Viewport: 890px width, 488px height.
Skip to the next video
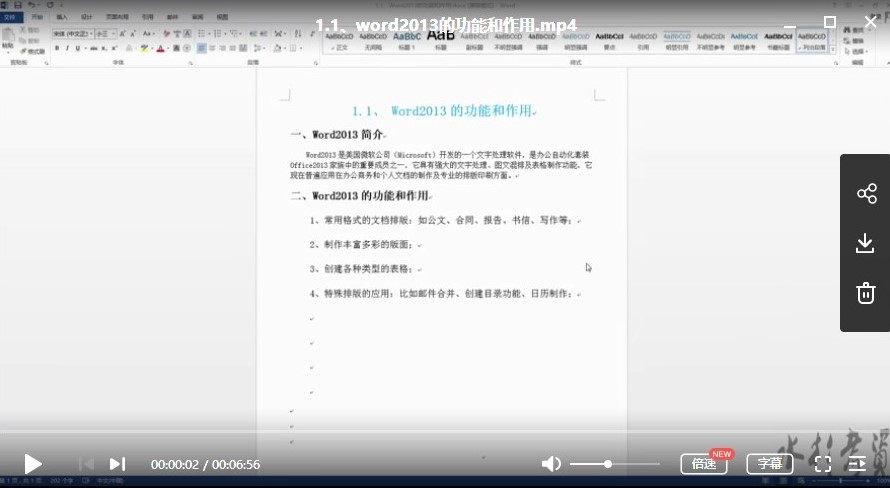(117, 464)
